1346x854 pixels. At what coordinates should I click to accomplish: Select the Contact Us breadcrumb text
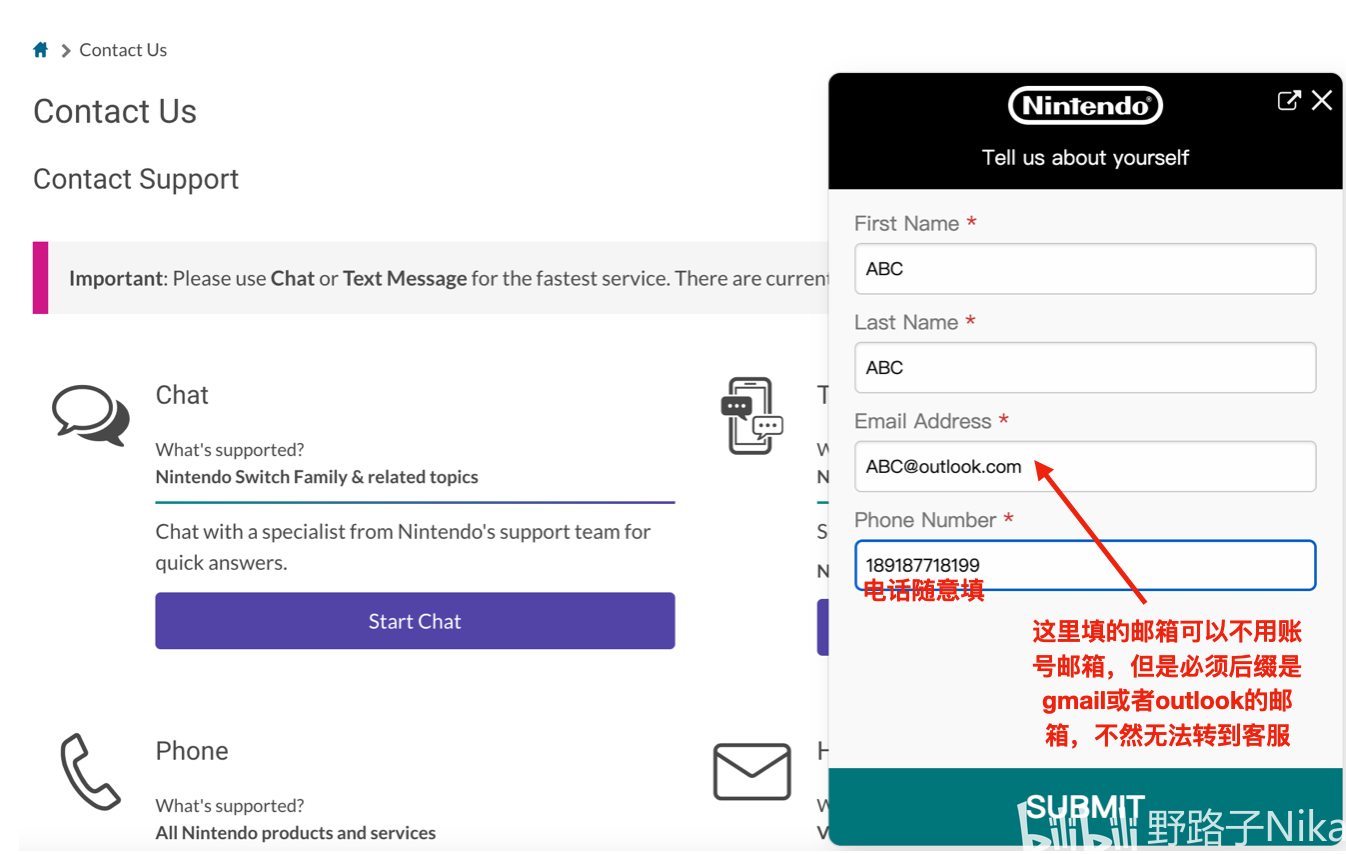coord(123,50)
